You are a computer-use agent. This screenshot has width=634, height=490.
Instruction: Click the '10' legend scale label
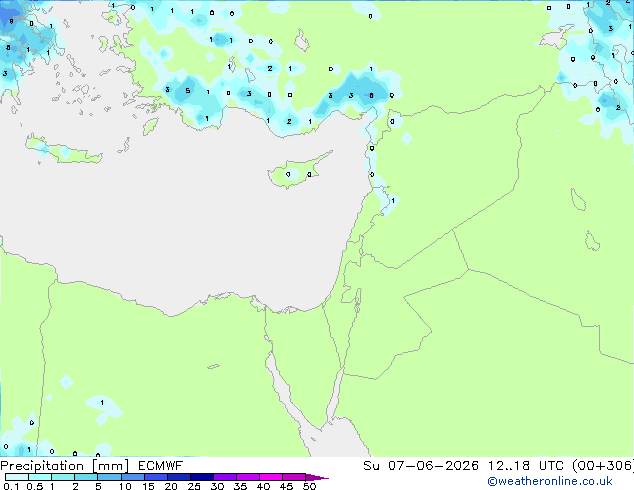click(x=125, y=486)
